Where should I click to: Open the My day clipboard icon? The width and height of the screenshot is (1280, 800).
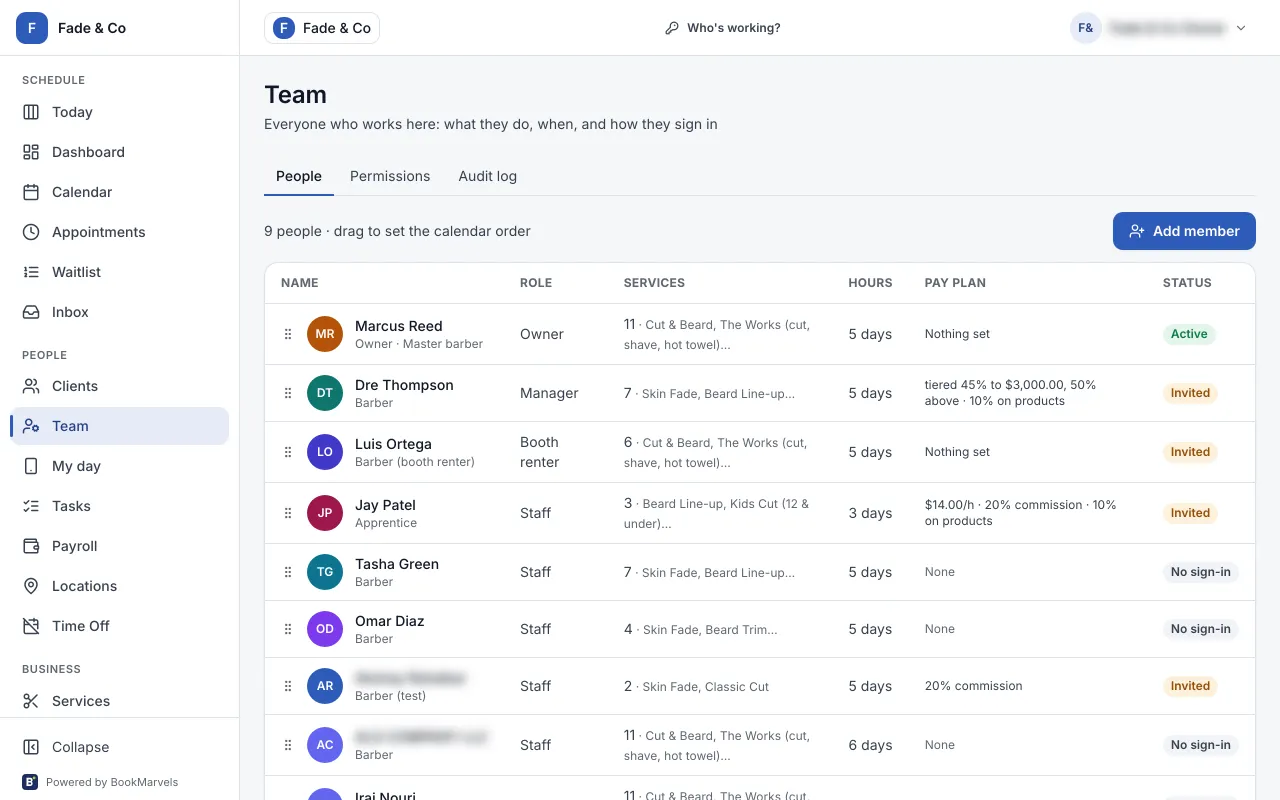click(x=31, y=466)
